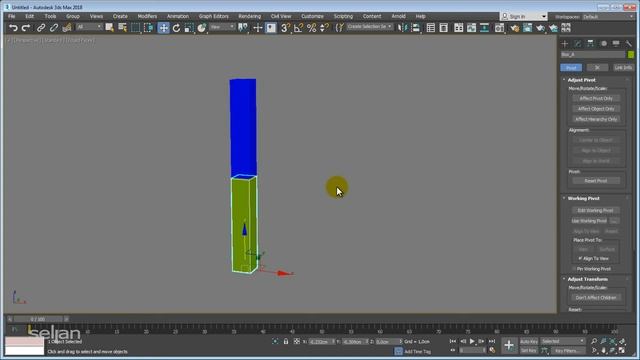Click the Use Pivot Point Center icon
The width and height of the screenshot is (640, 360).
point(243,28)
